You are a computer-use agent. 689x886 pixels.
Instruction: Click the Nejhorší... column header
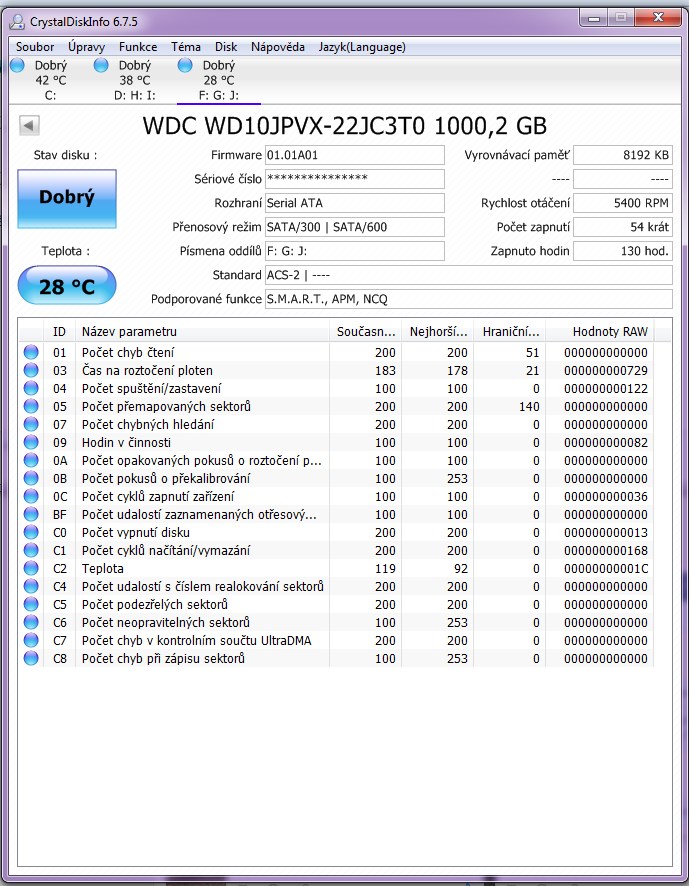pos(437,332)
